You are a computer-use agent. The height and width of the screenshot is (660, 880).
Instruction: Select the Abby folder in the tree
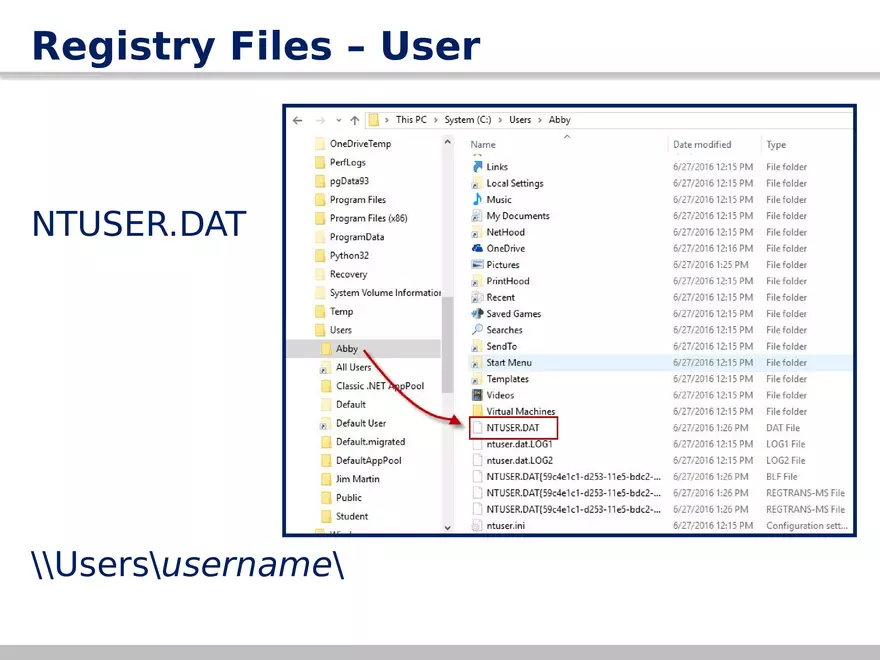[347, 348]
